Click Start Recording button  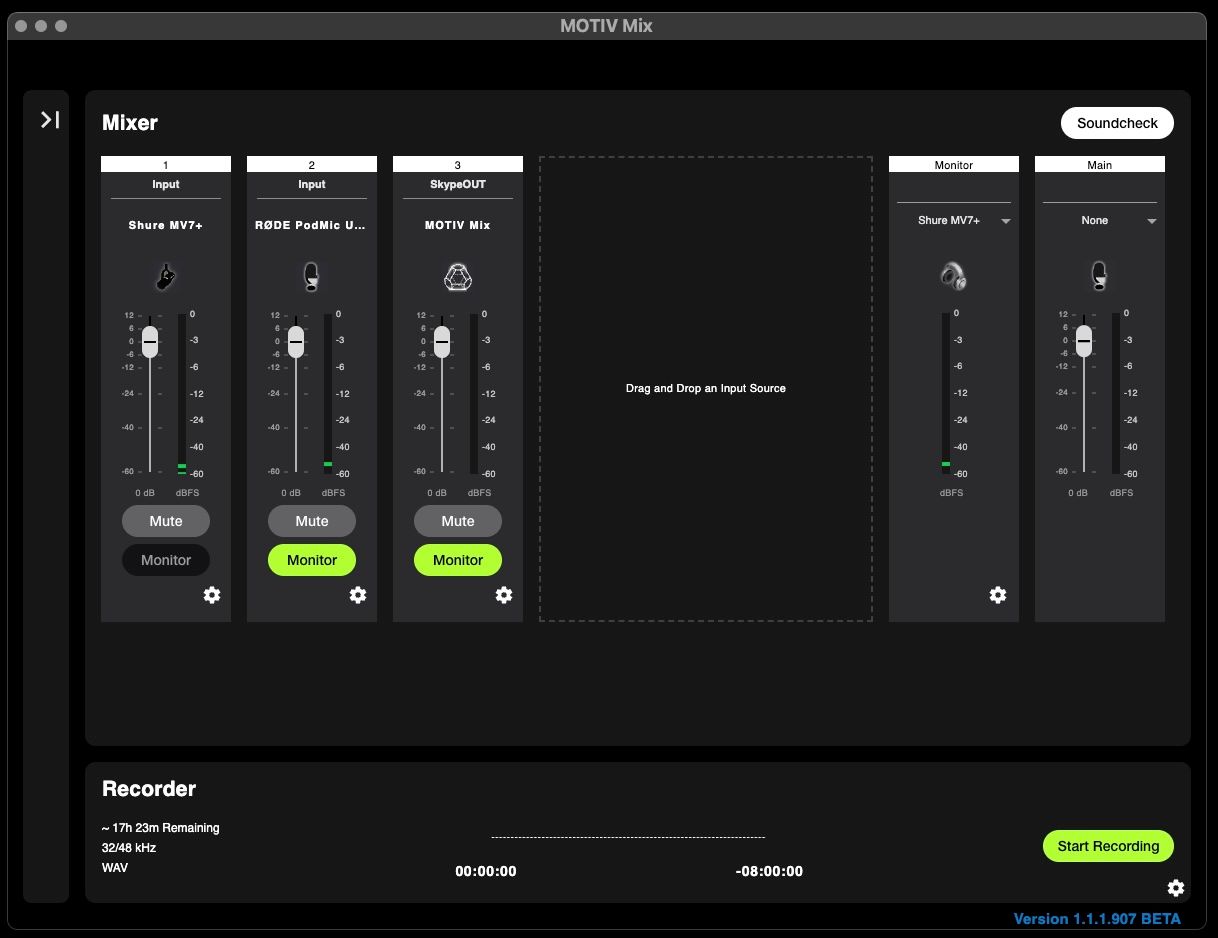tap(1108, 846)
